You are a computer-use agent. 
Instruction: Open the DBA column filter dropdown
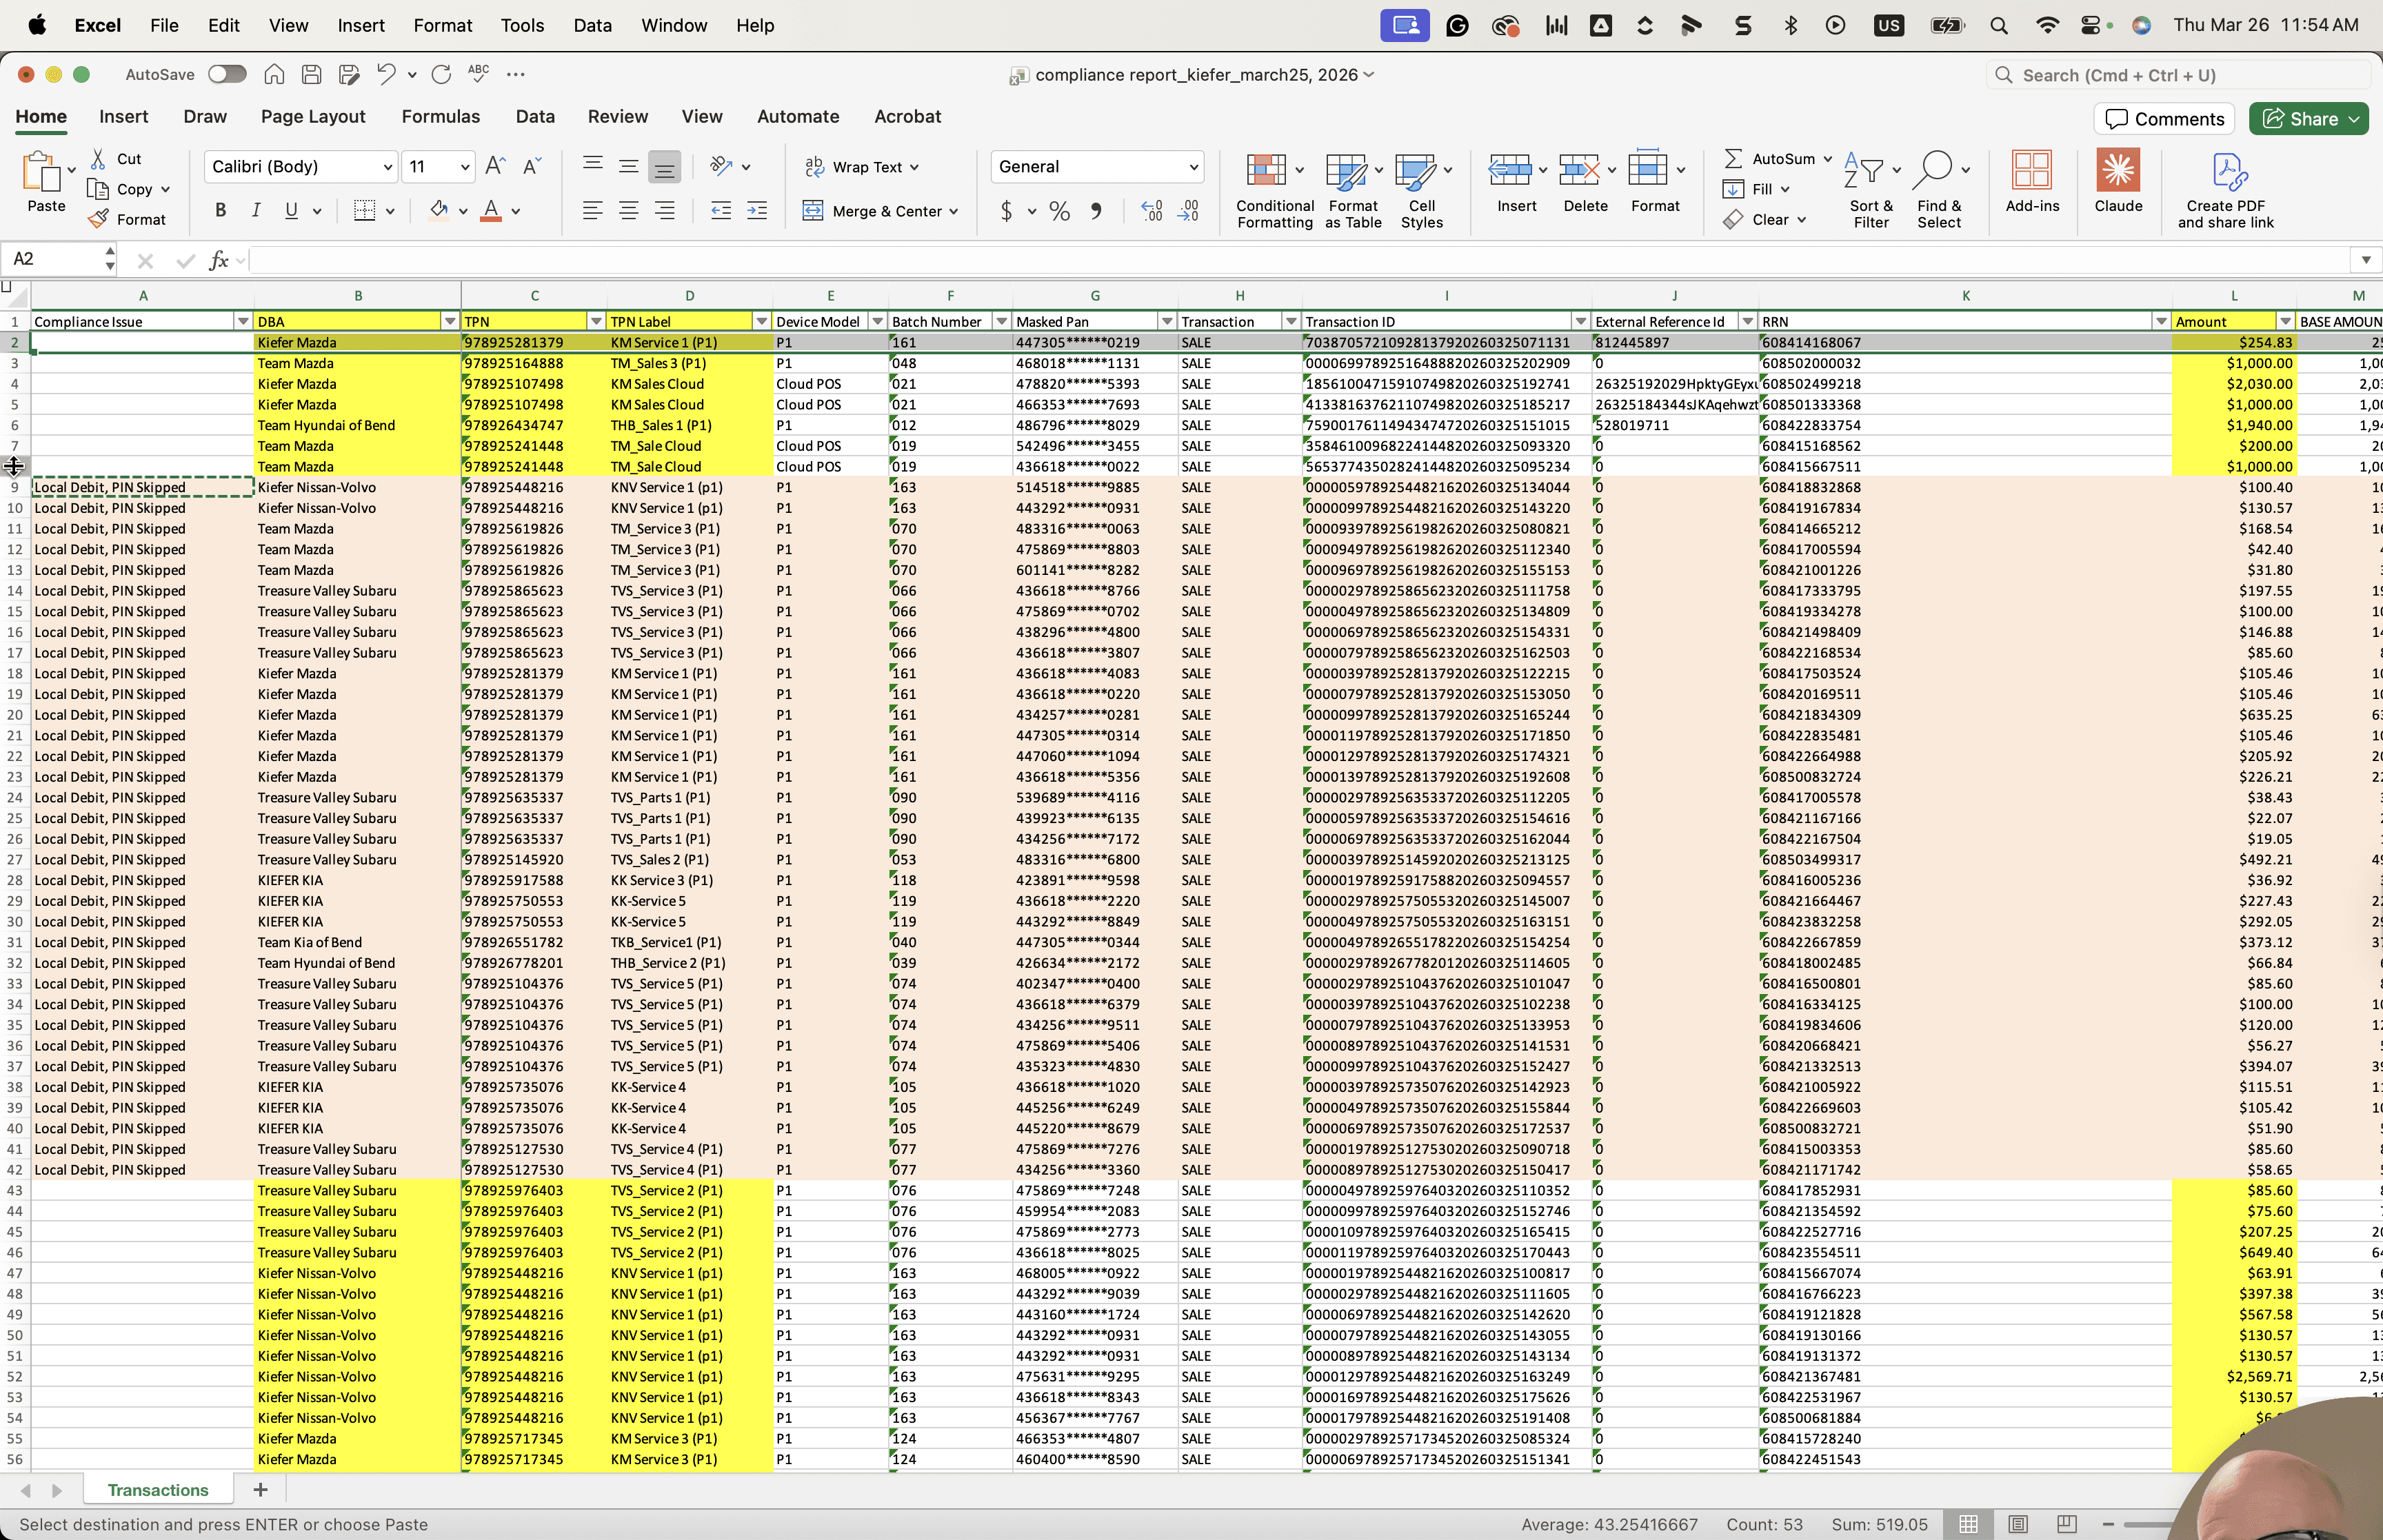[450, 321]
